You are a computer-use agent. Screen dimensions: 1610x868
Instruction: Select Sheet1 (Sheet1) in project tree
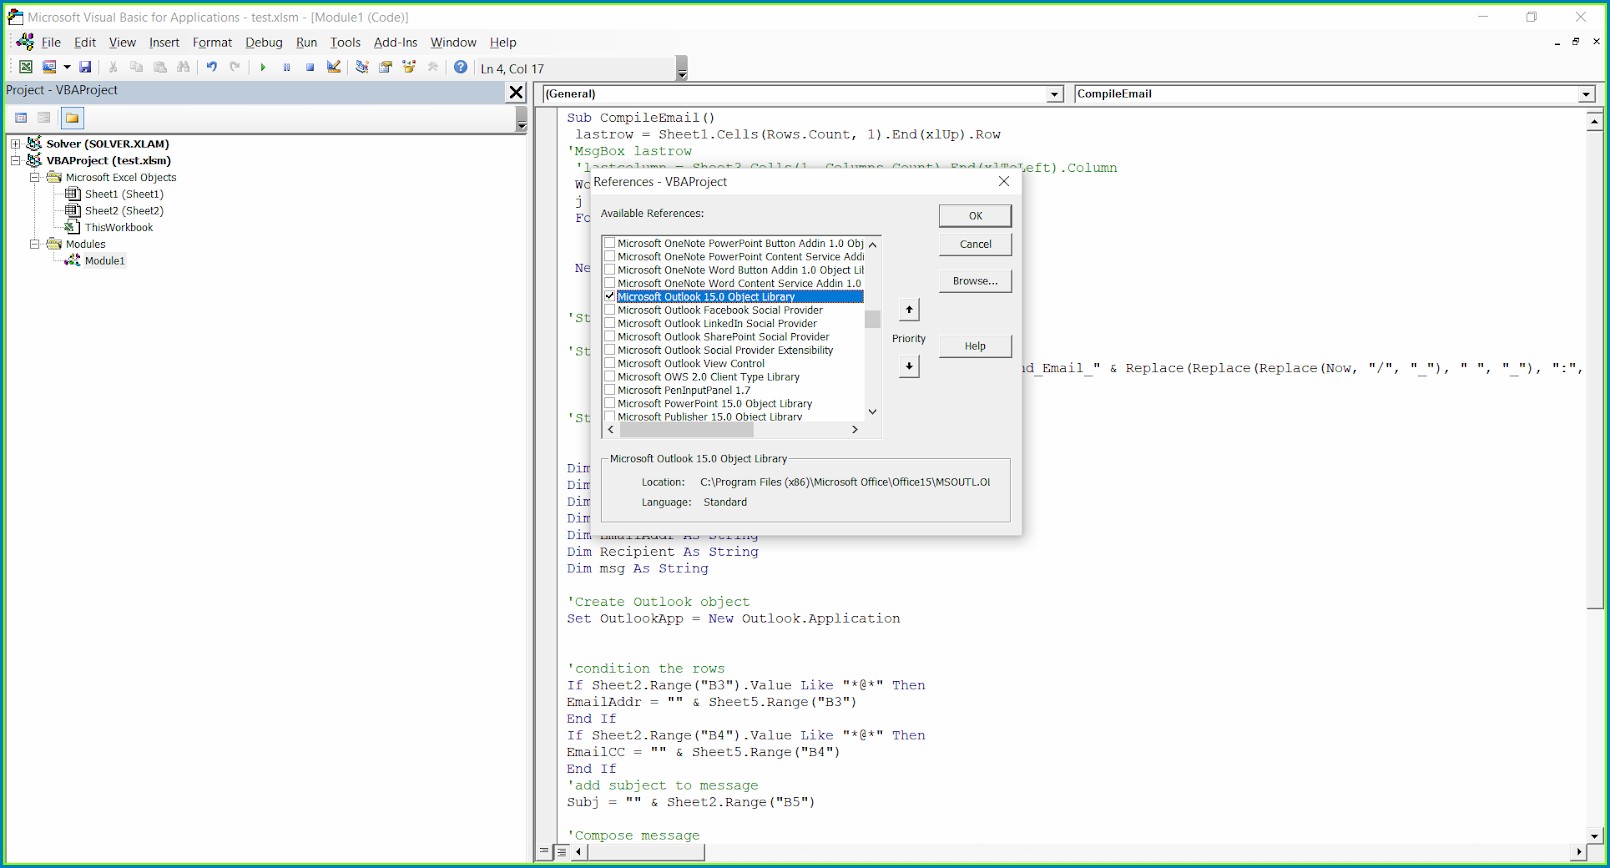pyautogui.click(x=124, y=194)
